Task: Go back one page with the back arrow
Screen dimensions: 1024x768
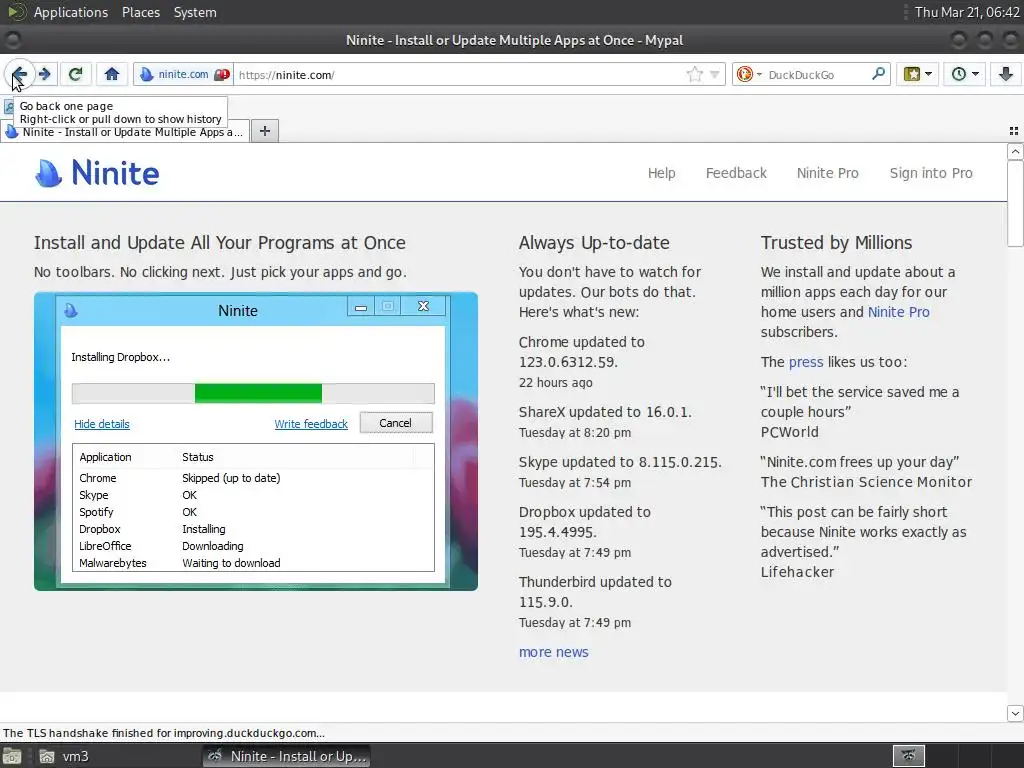Action: point(18,74)
